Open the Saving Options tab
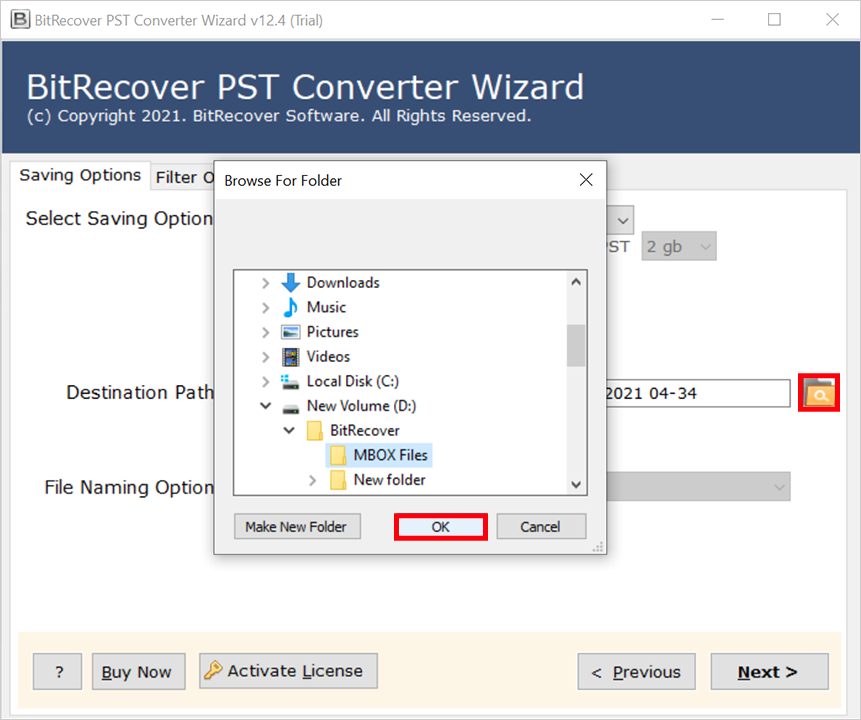 point(80,176)
